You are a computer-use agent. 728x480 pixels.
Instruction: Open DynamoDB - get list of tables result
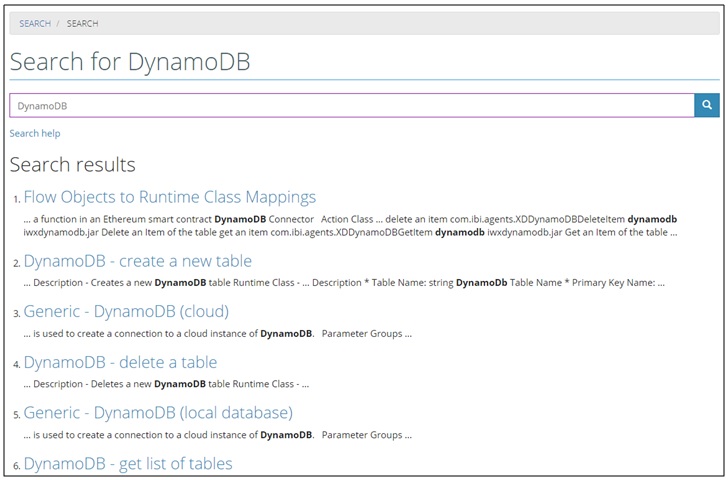(x=128, y=463)
